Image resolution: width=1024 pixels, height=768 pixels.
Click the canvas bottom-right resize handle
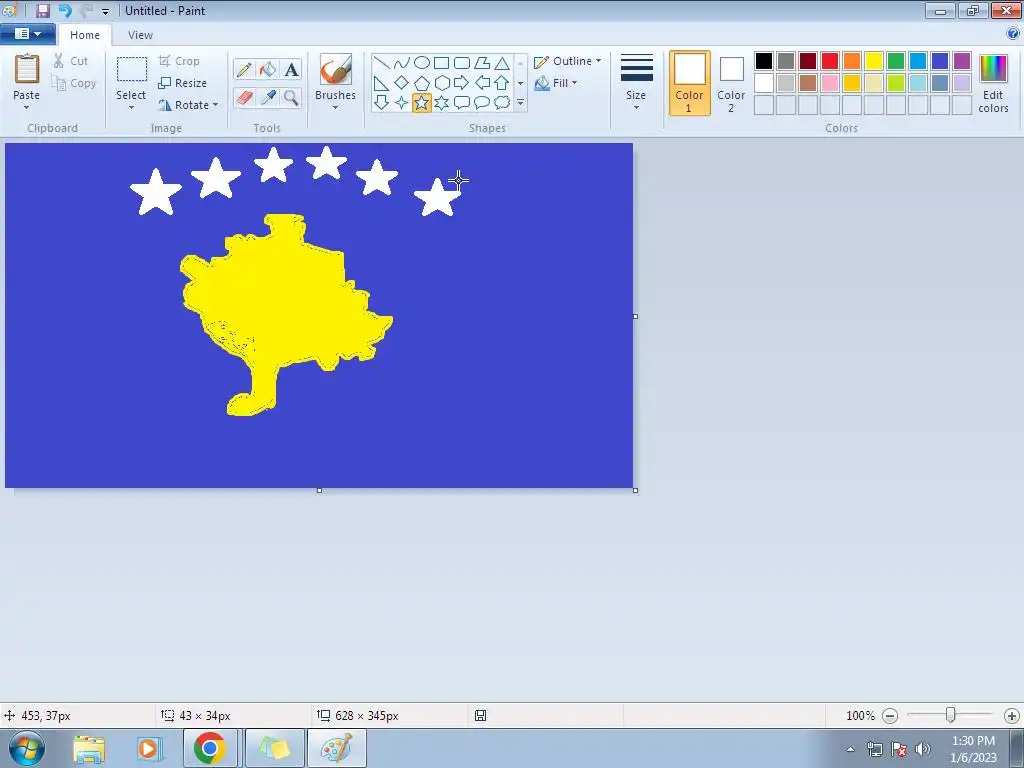pyautogui.click(x=635, y=490)
